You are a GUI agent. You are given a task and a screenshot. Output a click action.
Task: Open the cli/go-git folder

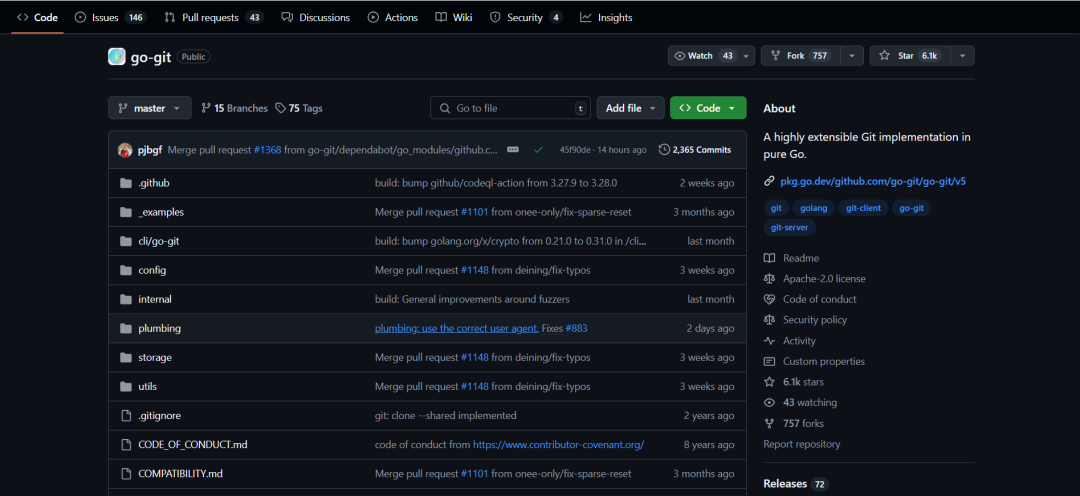[159, 241]
